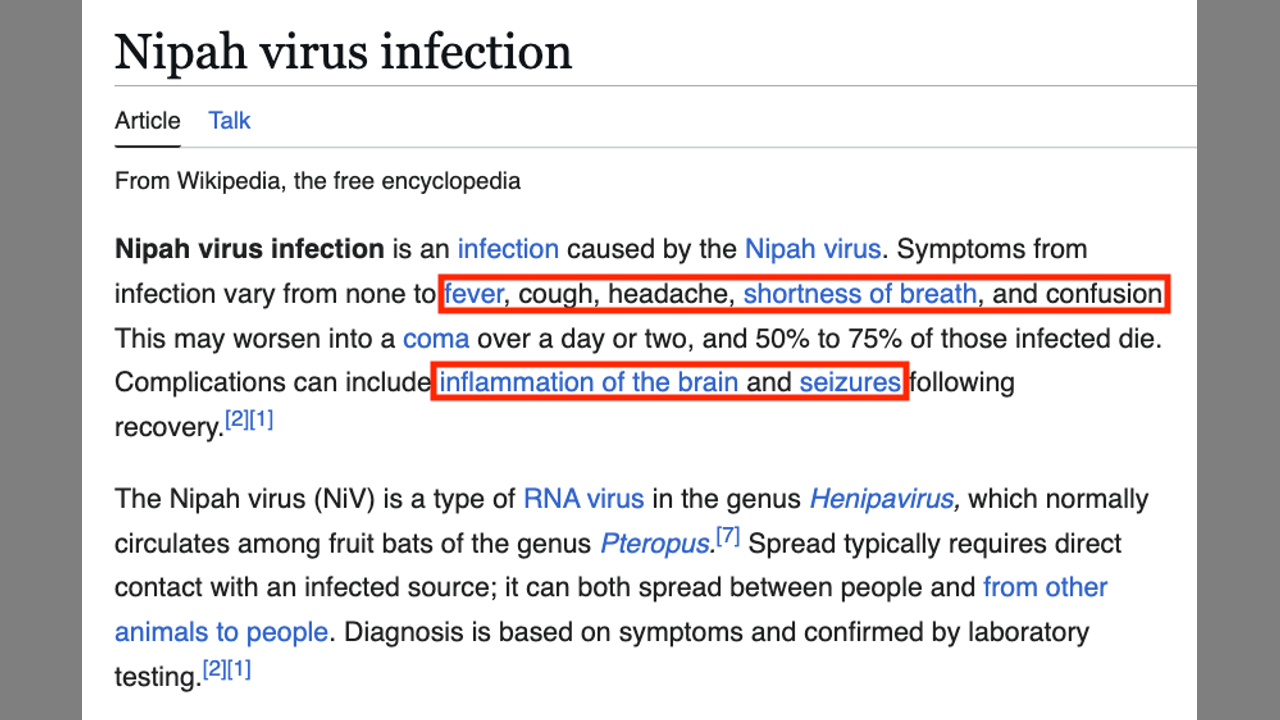Click 'From Wikipedia, the free encyclopedia' tagline
Viewport: 1280px width, 720px height.
(x=317, y=181)
